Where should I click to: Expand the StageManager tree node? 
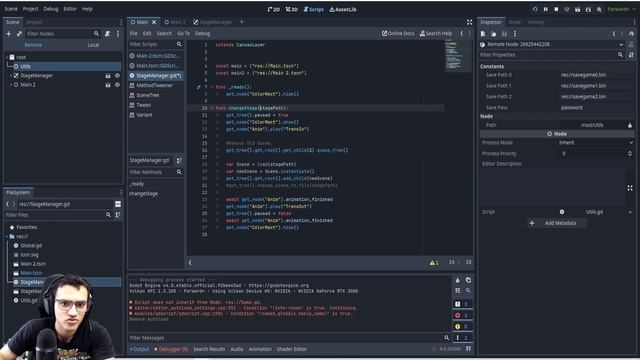click(11, 76)
